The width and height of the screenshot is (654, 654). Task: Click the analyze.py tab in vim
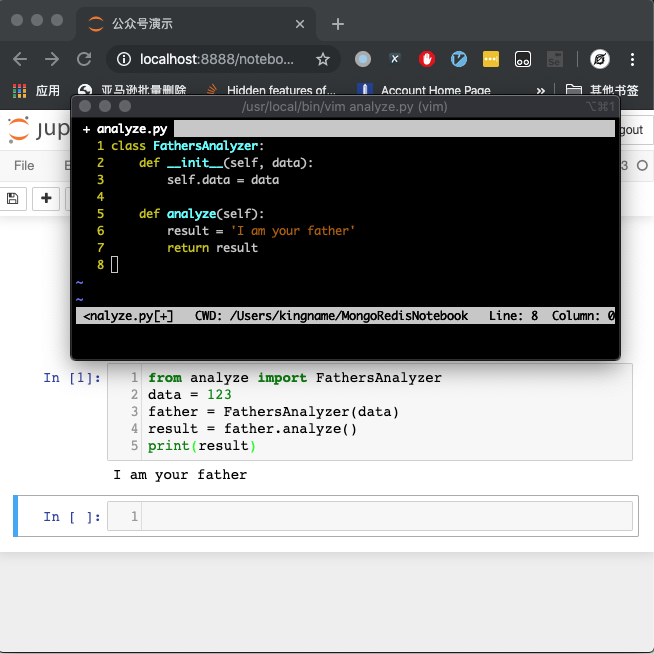pyautogui.click(x=125, y=129)
